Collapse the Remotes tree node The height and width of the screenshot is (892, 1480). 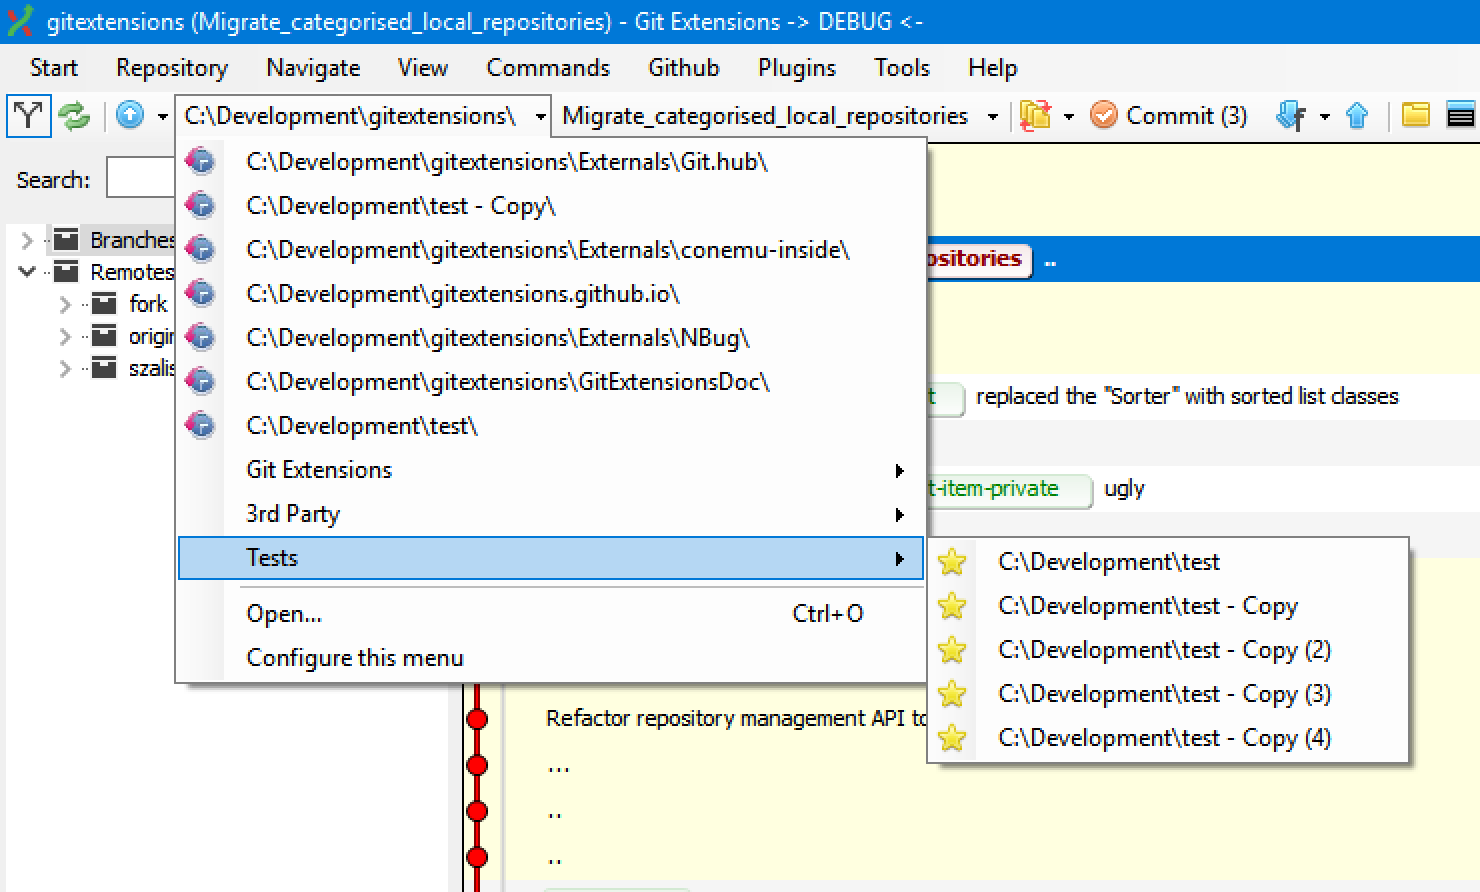[x=26, y=271]
